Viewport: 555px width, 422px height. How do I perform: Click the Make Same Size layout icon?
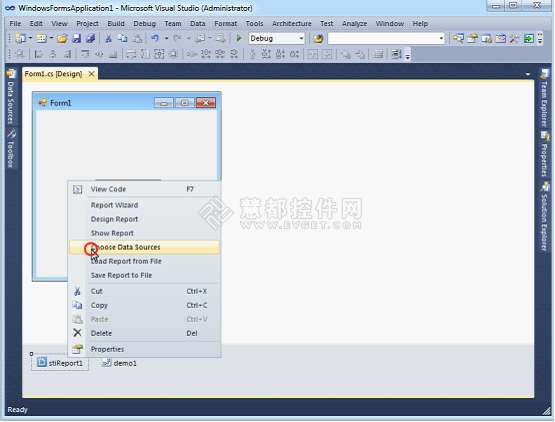pos(159,54)
